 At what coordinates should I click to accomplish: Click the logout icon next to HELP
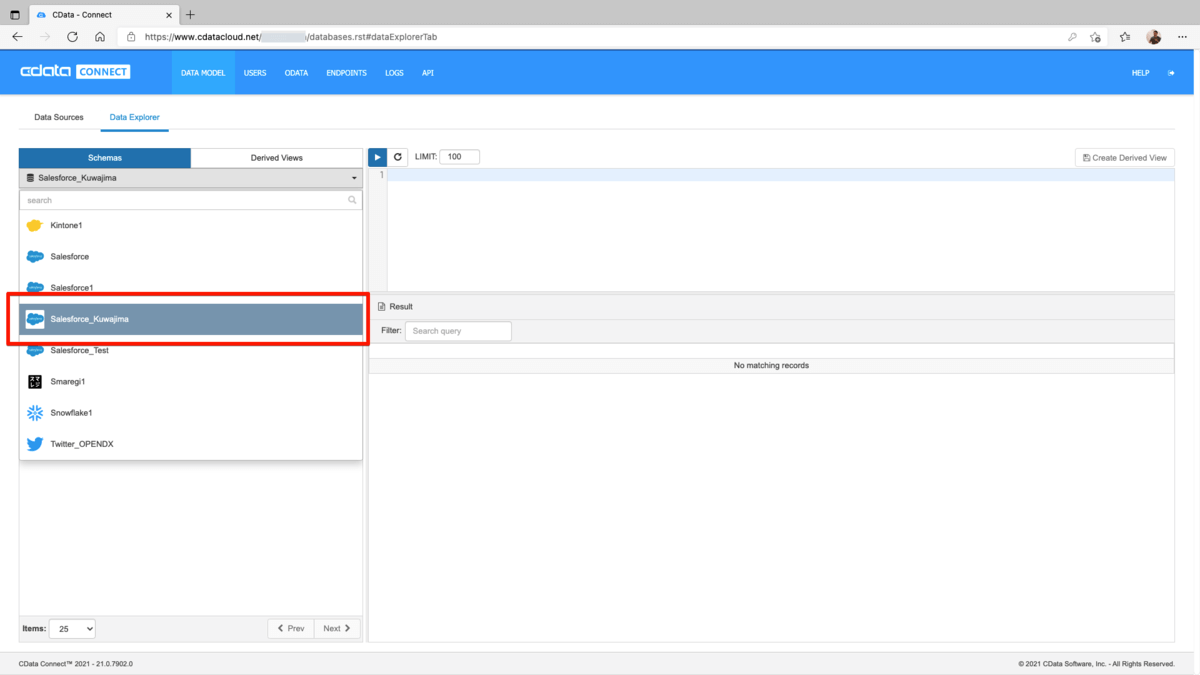1171,73
